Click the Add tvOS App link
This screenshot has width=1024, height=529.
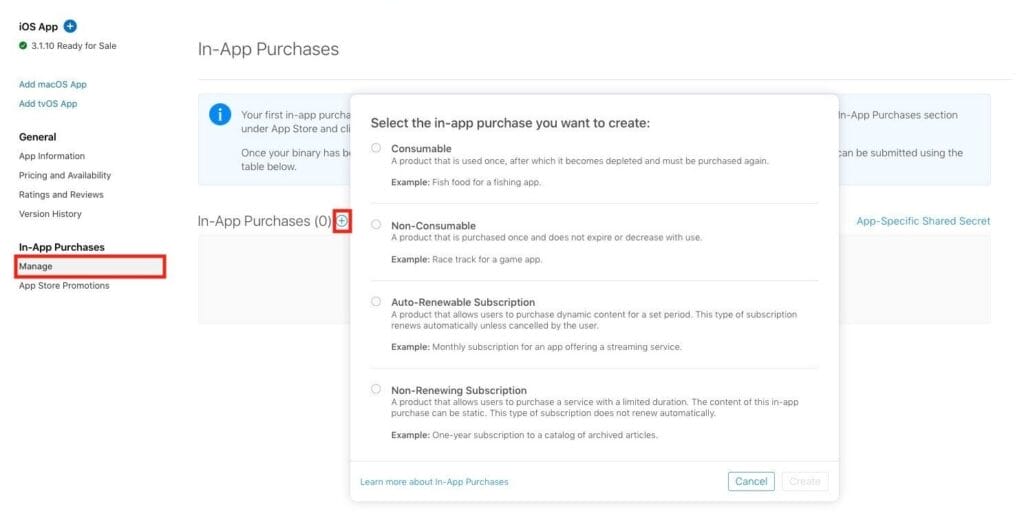(x=48, y=104)
